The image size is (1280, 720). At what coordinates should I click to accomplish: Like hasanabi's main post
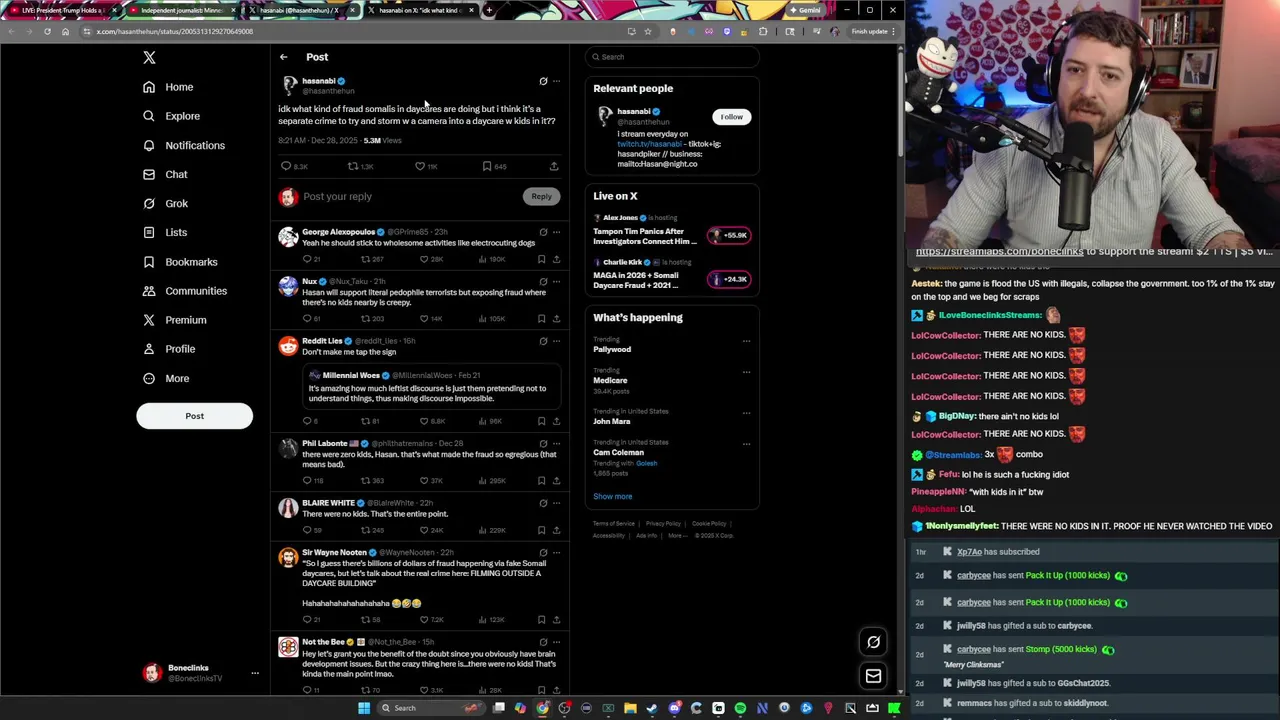tap(420, 166)
